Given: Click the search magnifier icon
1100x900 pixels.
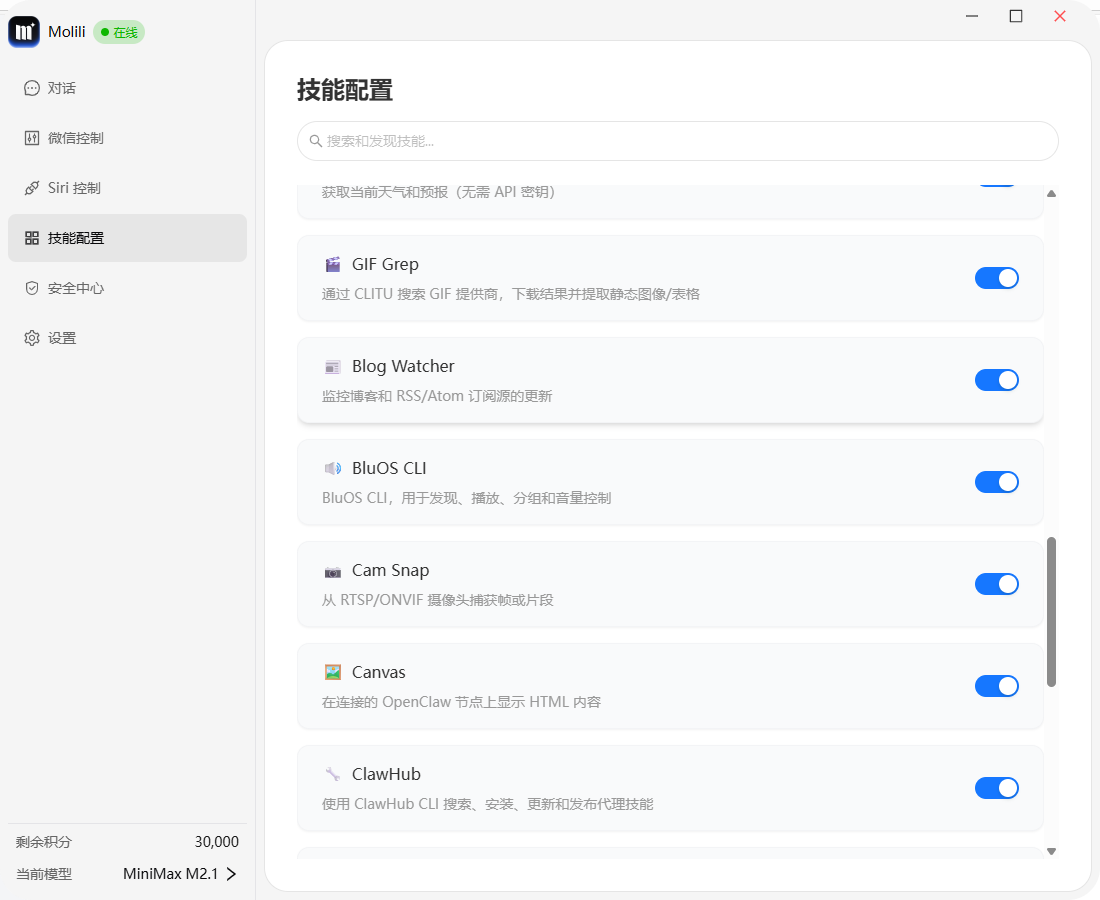Looking at the screenshot, I should (316, 141).
